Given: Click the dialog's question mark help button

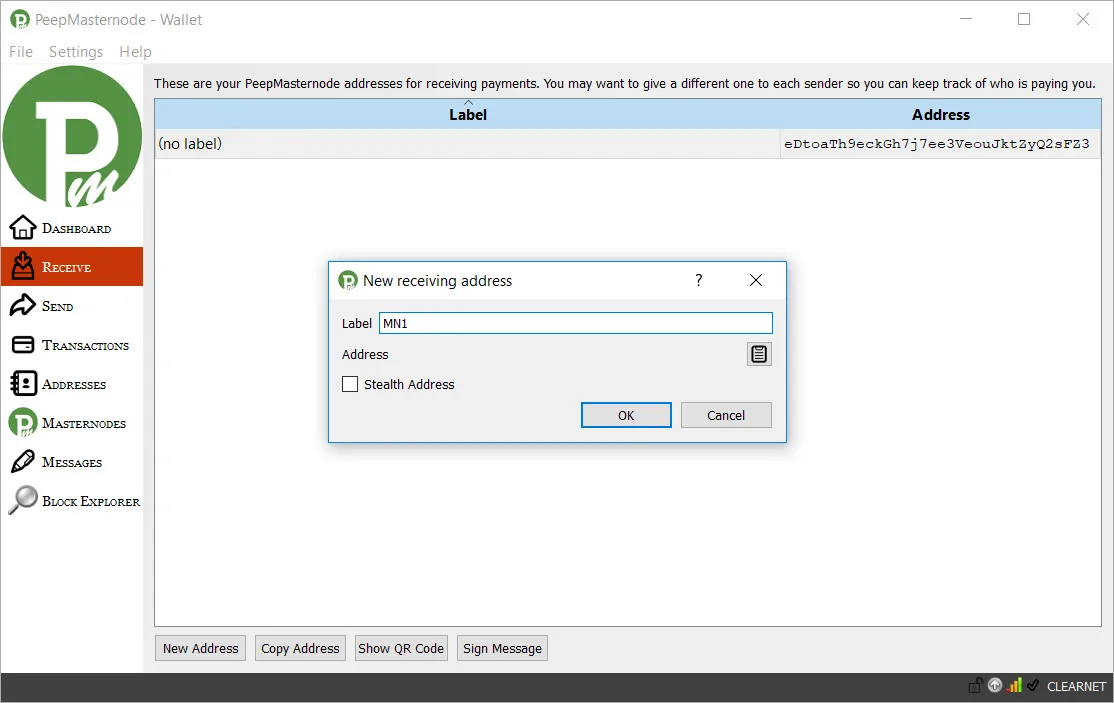Looking at the screenshot, I should (698, 280).
